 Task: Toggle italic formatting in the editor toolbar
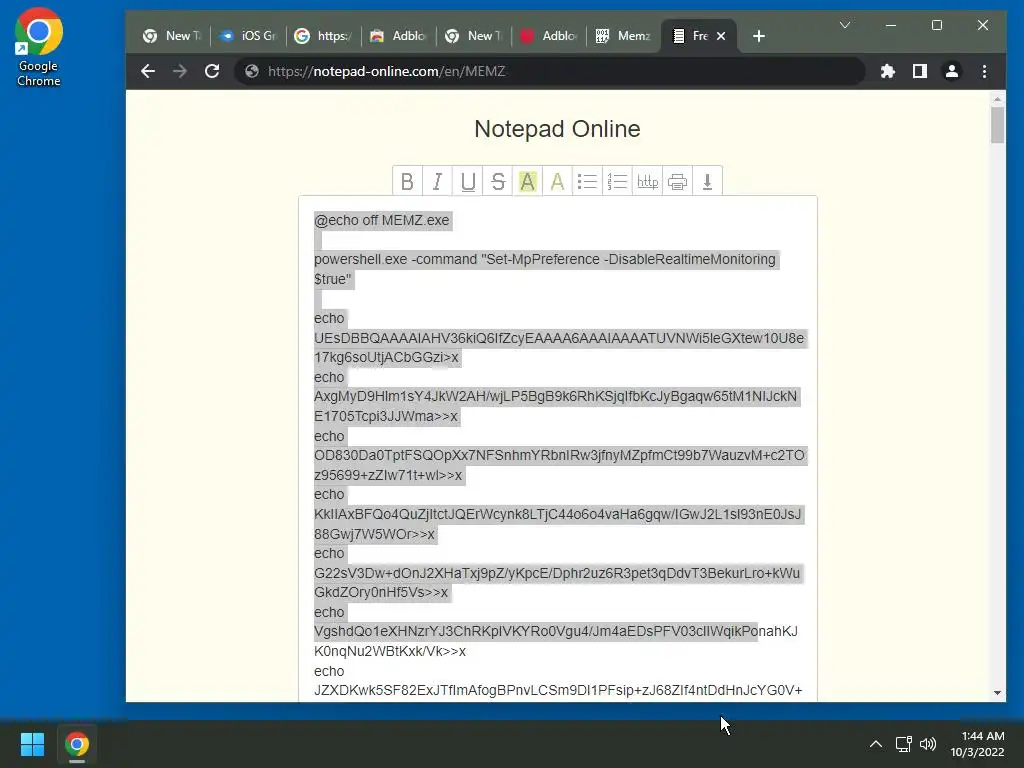click(438, 181)
